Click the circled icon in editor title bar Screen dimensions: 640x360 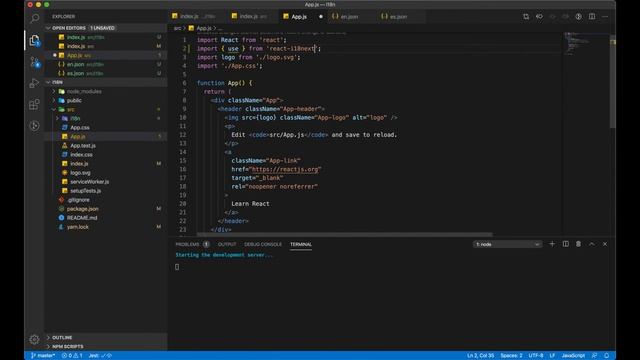(x=578, y=16)
